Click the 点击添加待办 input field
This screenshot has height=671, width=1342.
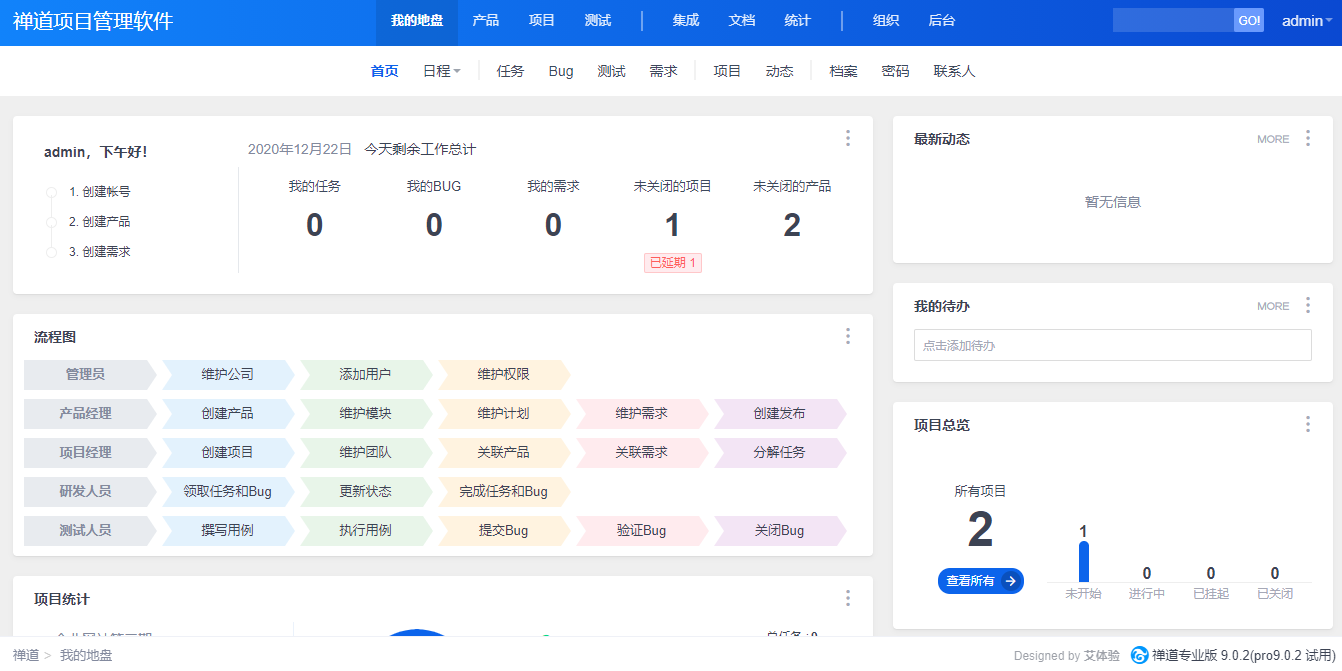[1113, 345]
